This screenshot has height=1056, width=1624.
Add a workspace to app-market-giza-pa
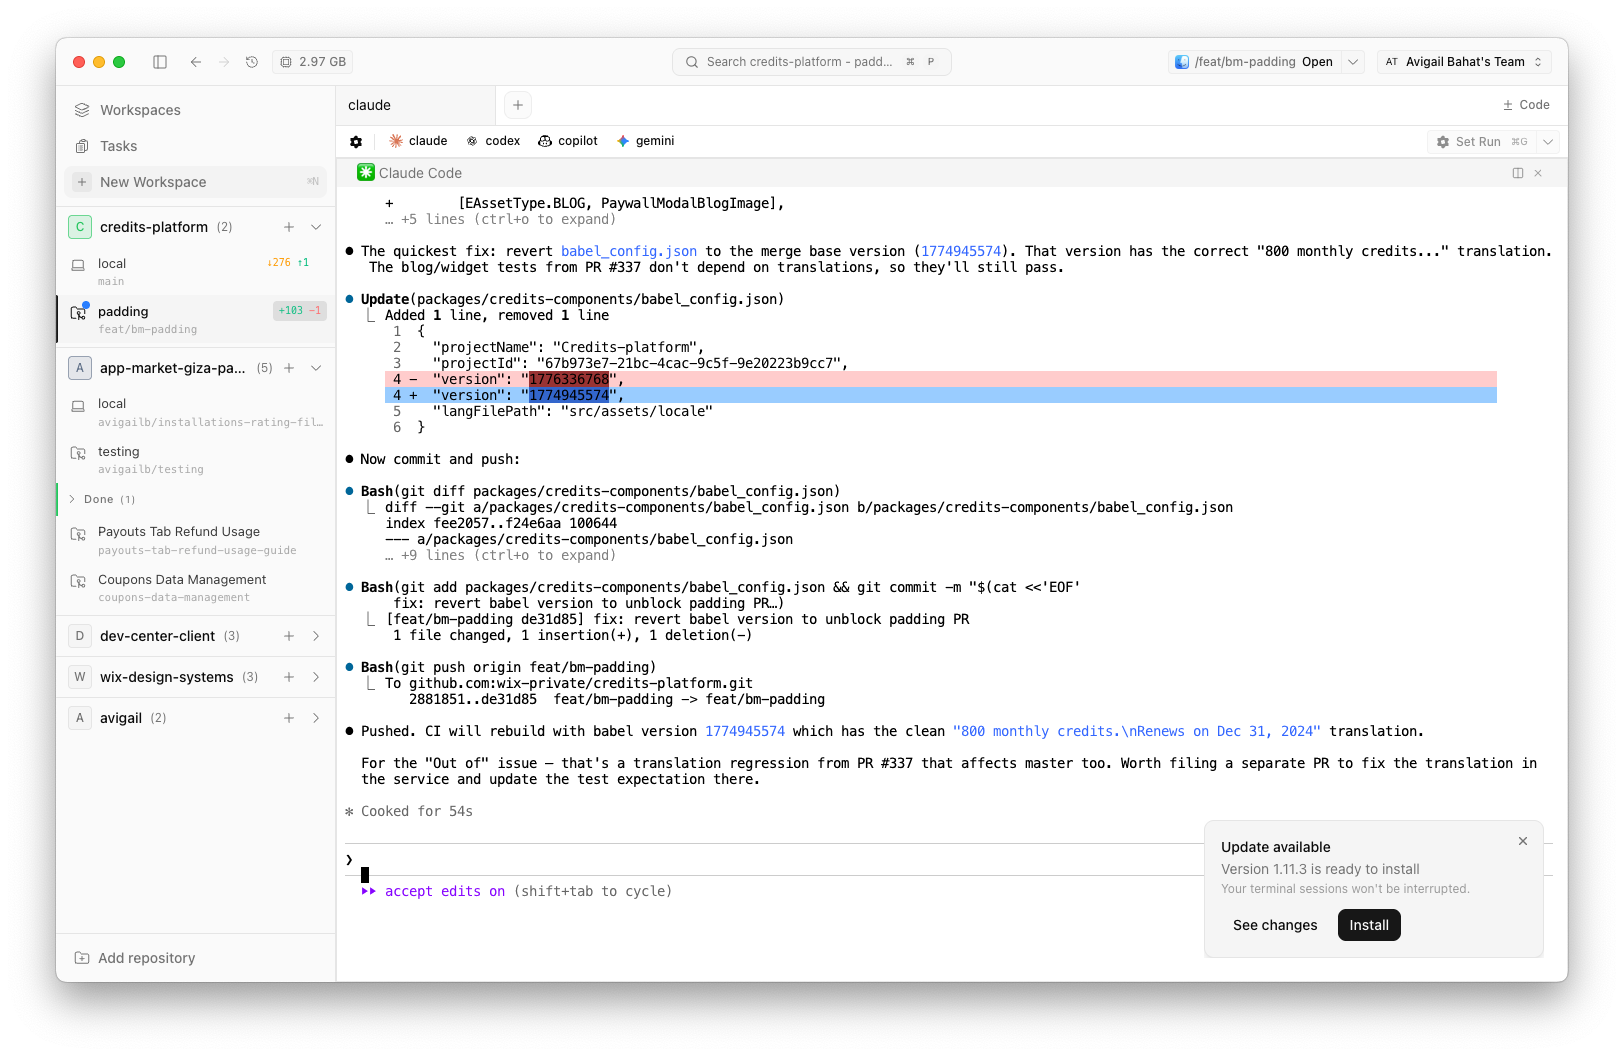pos(289,368)
